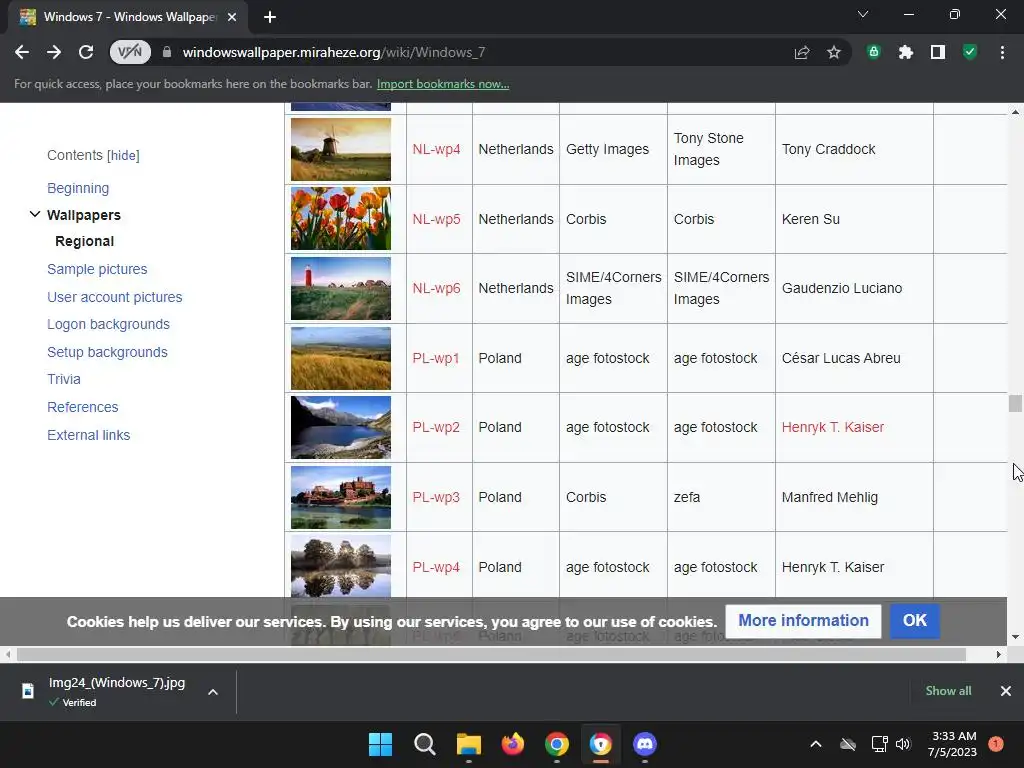This screenshot has height=768, width=1024.
Task: Jump to Logon backgrounds section
Action: [108, 324]
